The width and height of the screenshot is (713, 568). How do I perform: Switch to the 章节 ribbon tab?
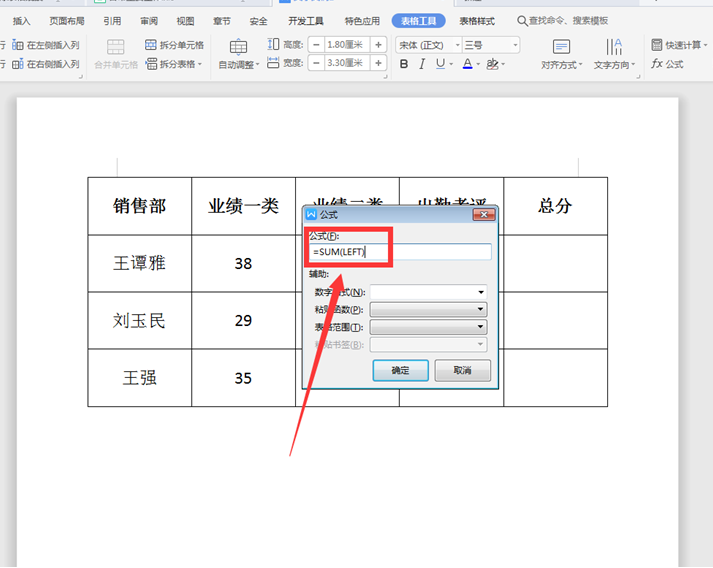pyautogui.click(x=221, y=21)
